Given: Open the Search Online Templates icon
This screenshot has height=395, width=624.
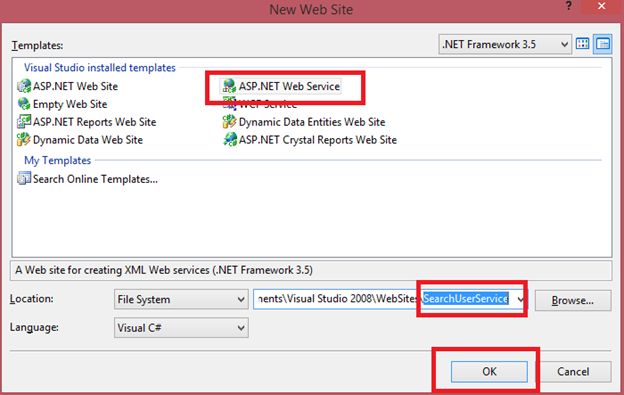Looking at the screenshot, I should [24, 178].
